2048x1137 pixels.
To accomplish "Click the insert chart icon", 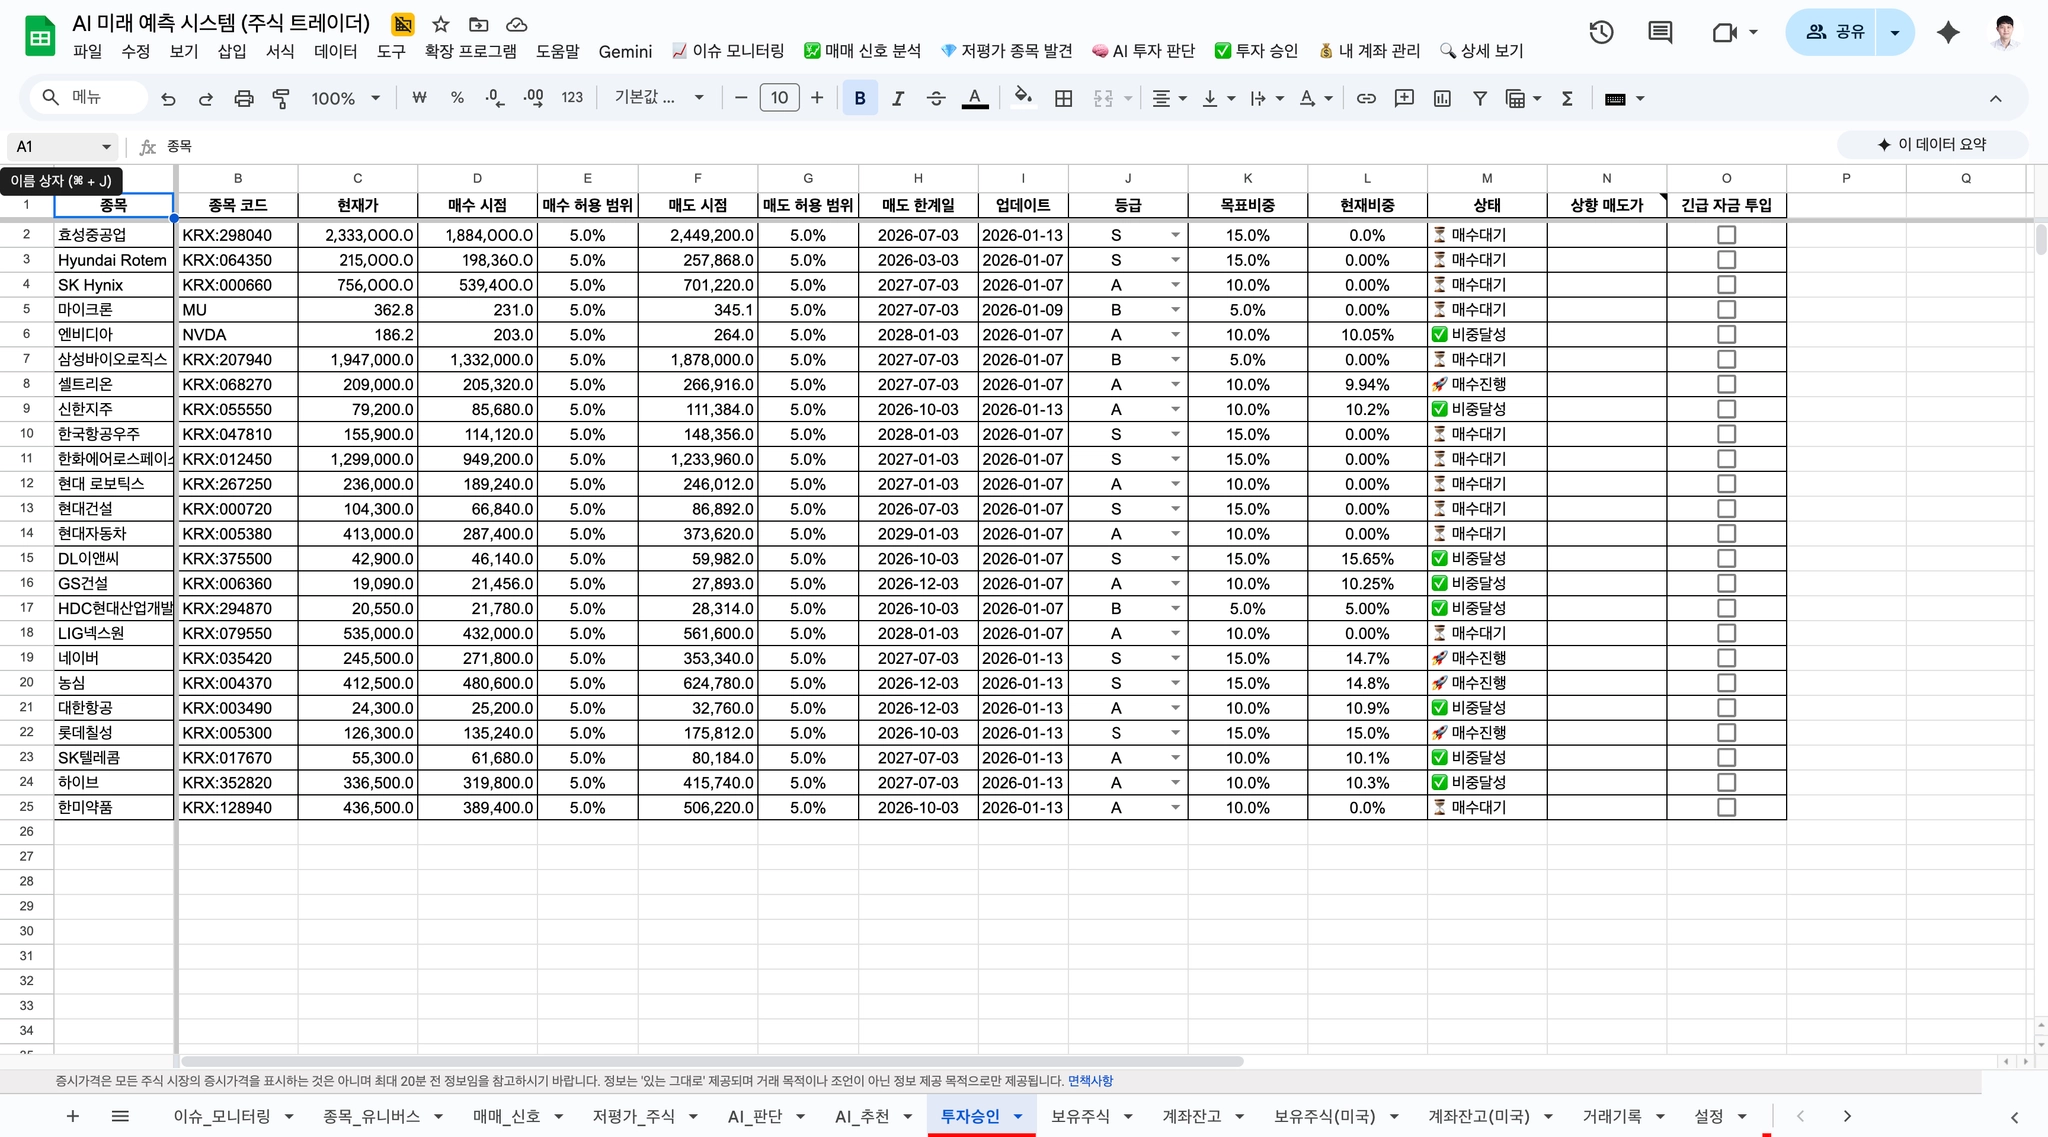I will point(1442,98).
